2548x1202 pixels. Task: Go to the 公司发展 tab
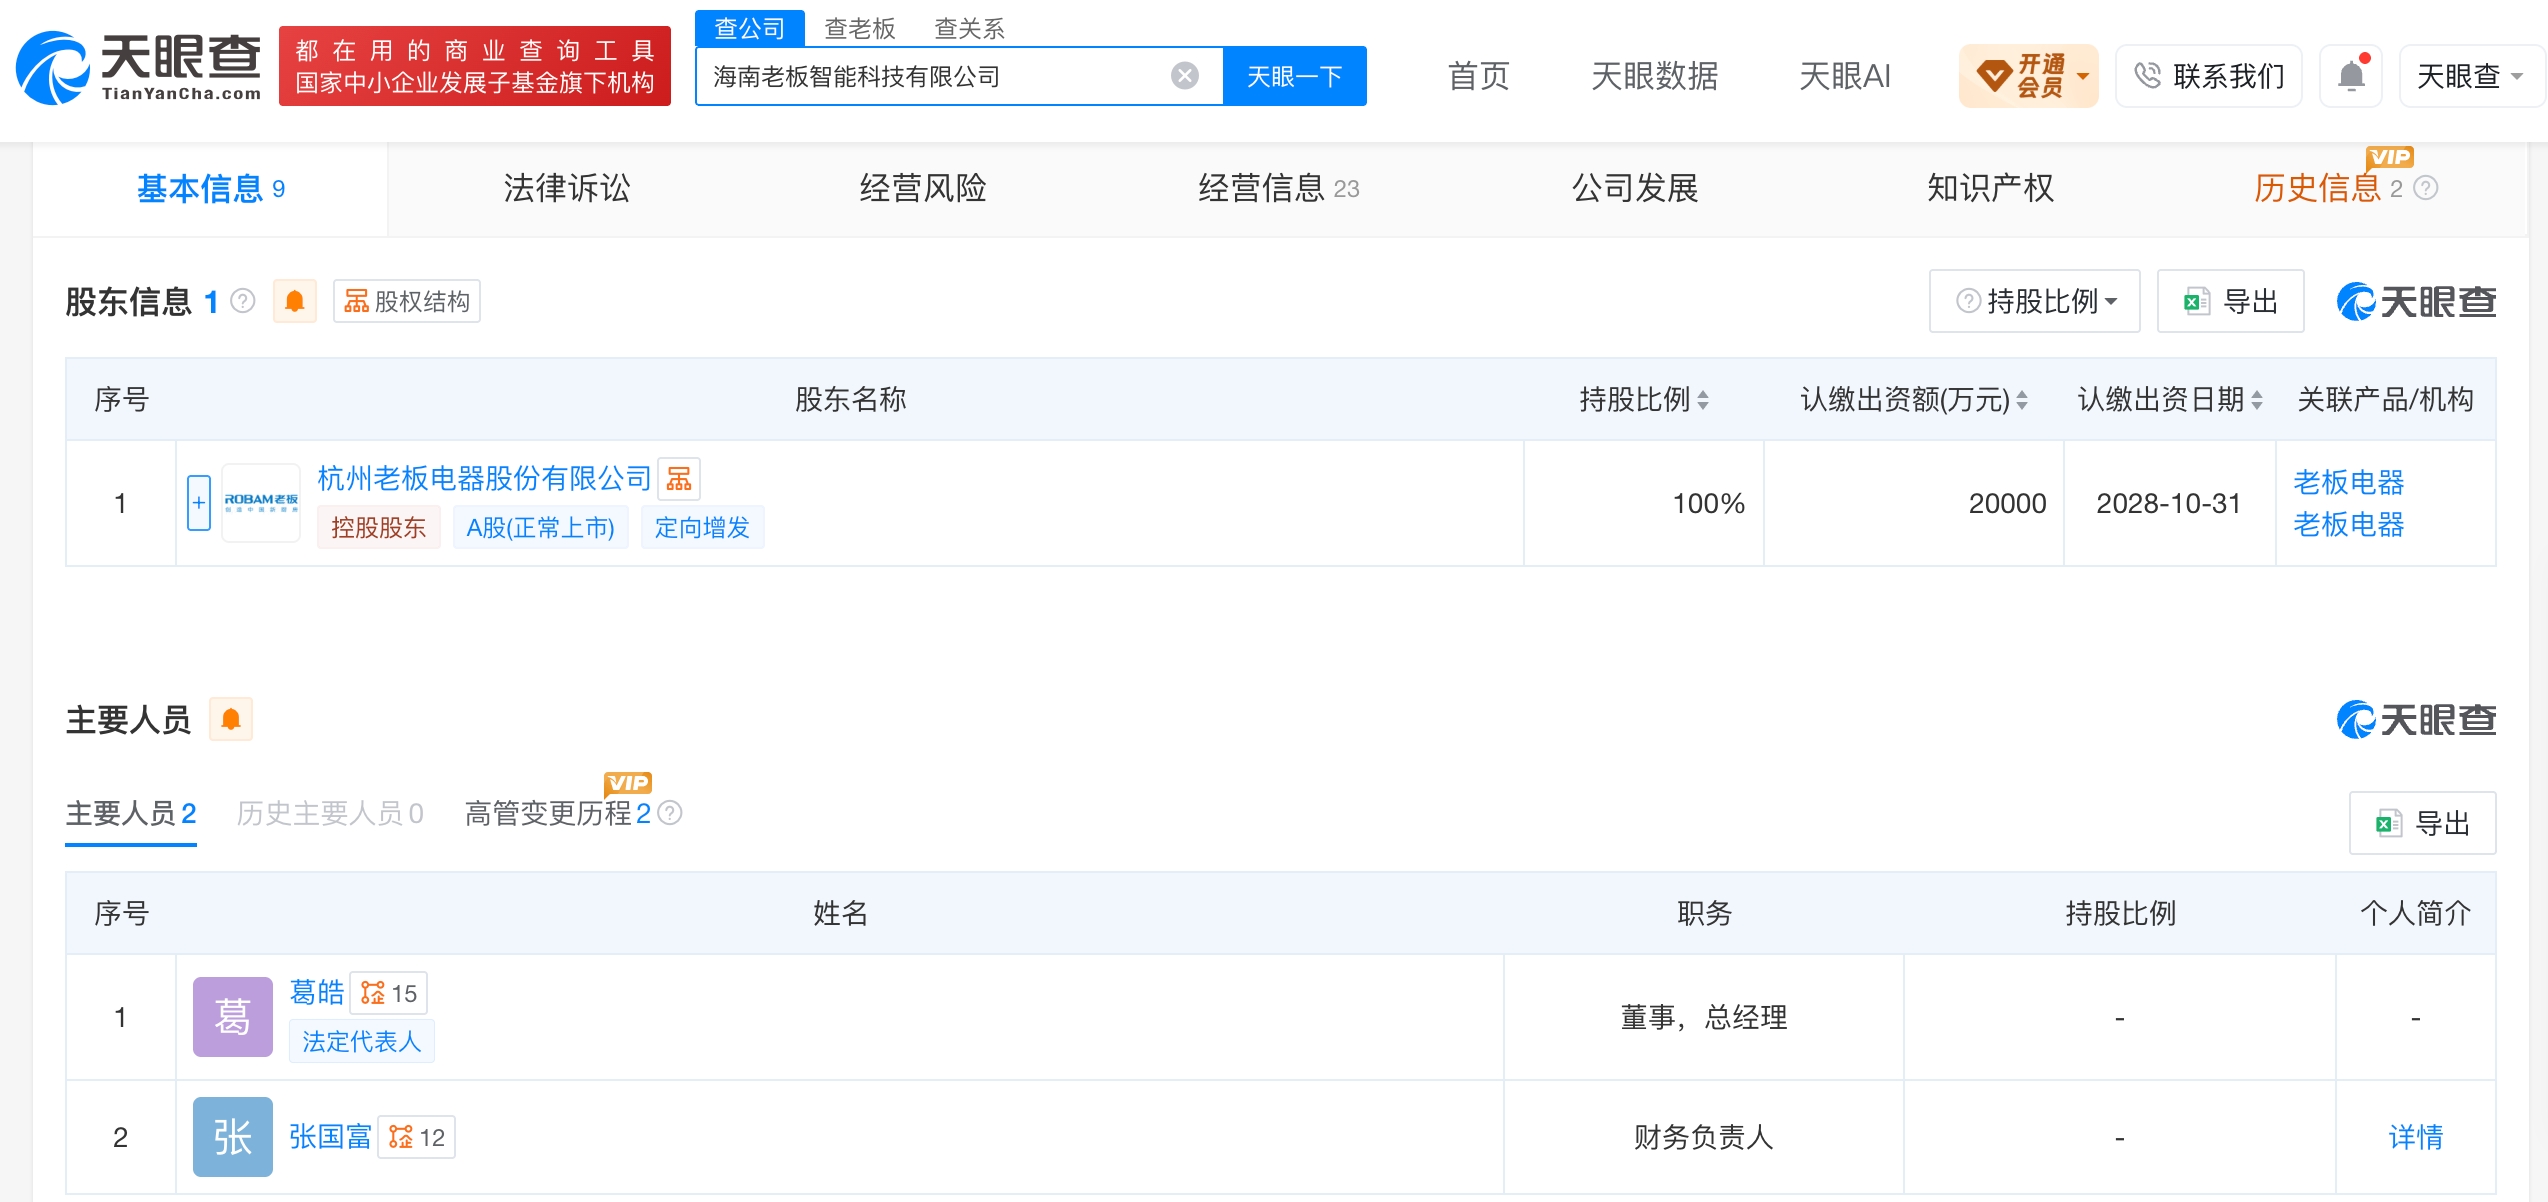pos(1635,188)
